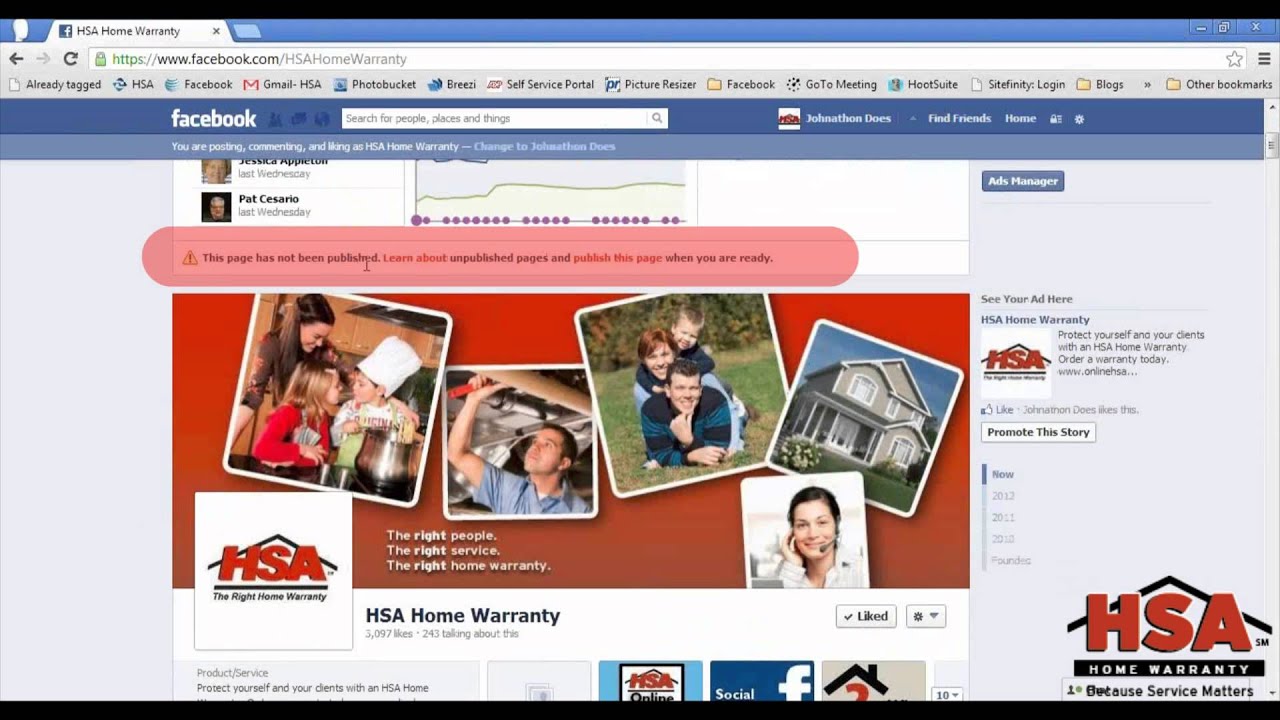Jump to 2011 on the timeline
The image size is (1280, 720).
pyautogui.click(x=1002, y=518)
